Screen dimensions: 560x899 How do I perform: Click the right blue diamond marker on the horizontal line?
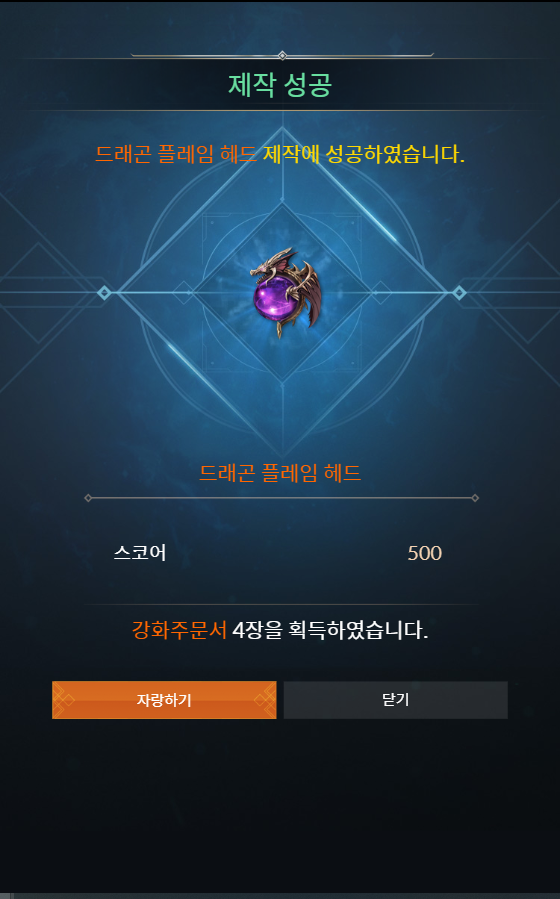tap(459, 293)
